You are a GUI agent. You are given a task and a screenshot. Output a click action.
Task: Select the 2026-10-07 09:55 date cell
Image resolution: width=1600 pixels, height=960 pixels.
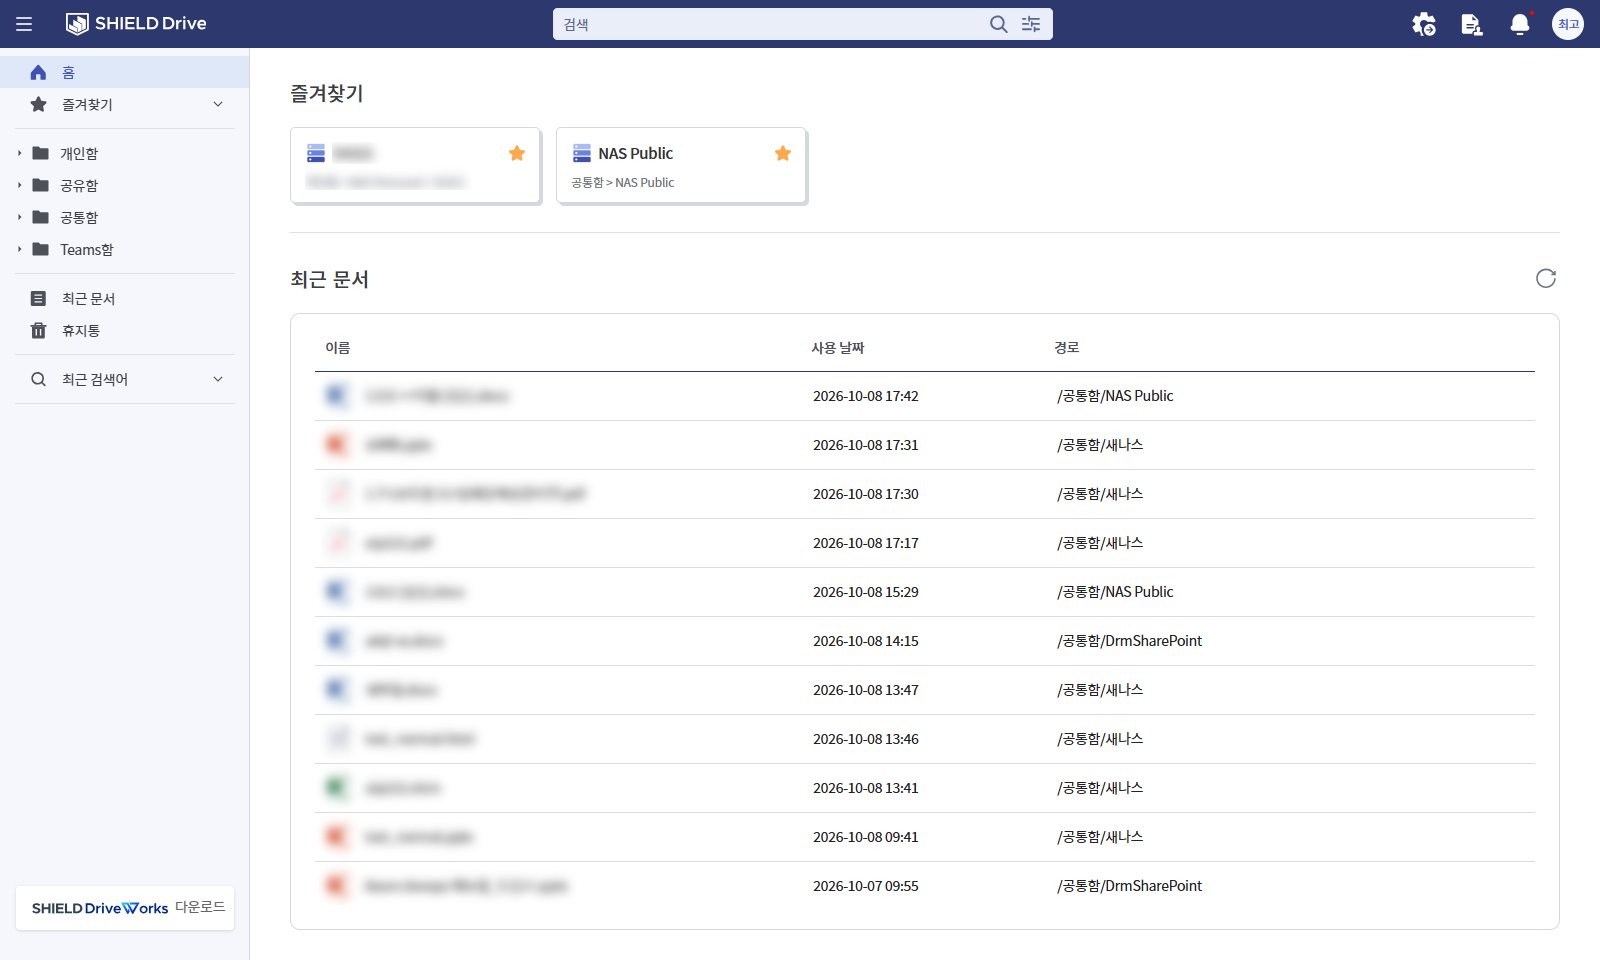pos(866,886)
